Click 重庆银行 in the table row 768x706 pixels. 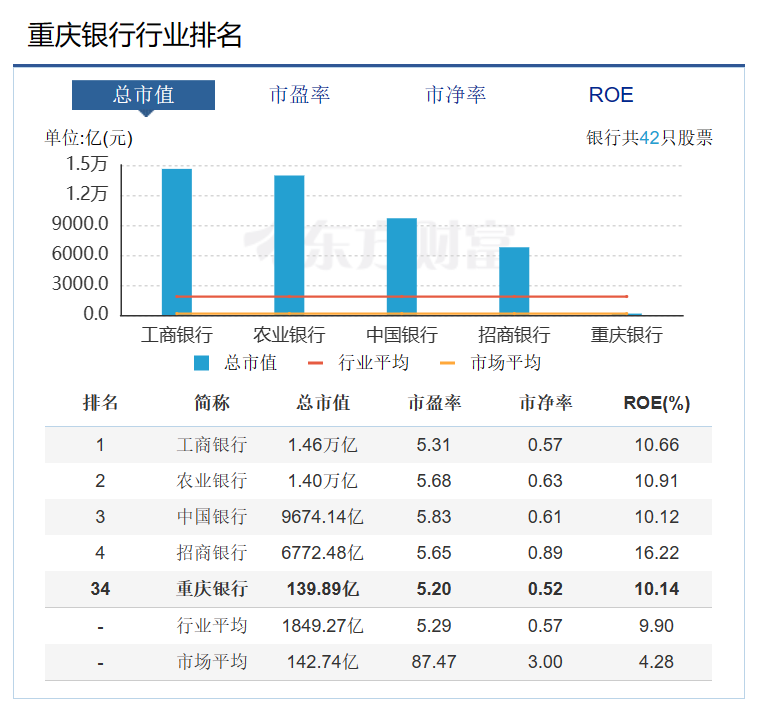[212, 589]
